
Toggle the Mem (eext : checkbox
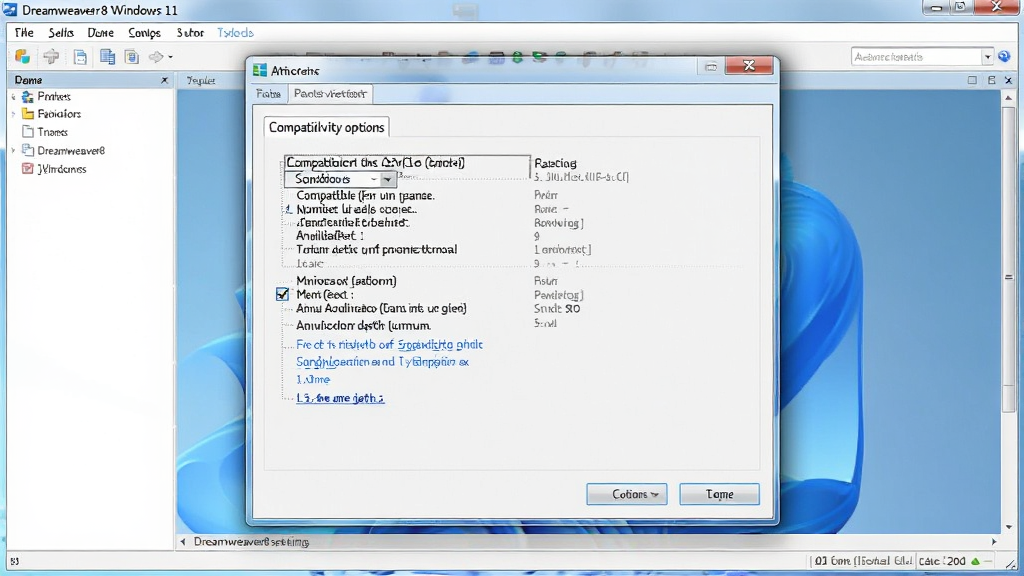282,295
